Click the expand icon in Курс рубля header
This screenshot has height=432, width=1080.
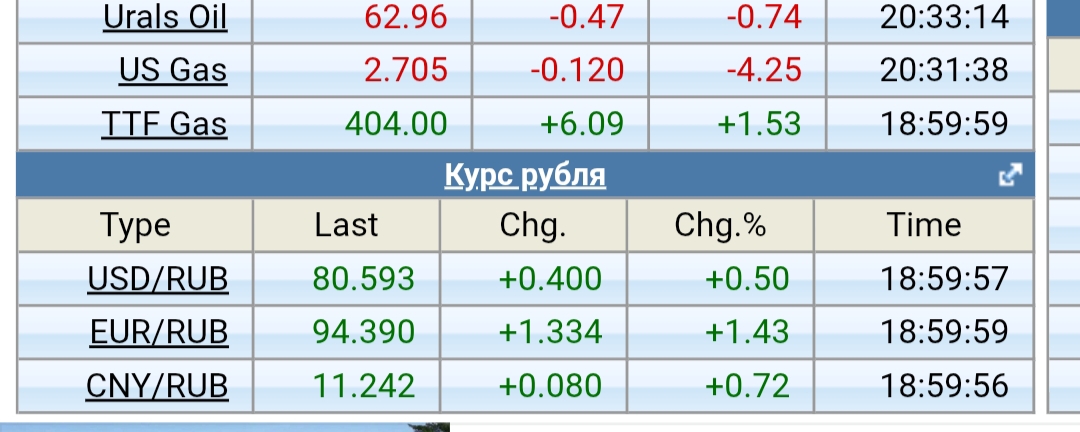coord(1010,176)
